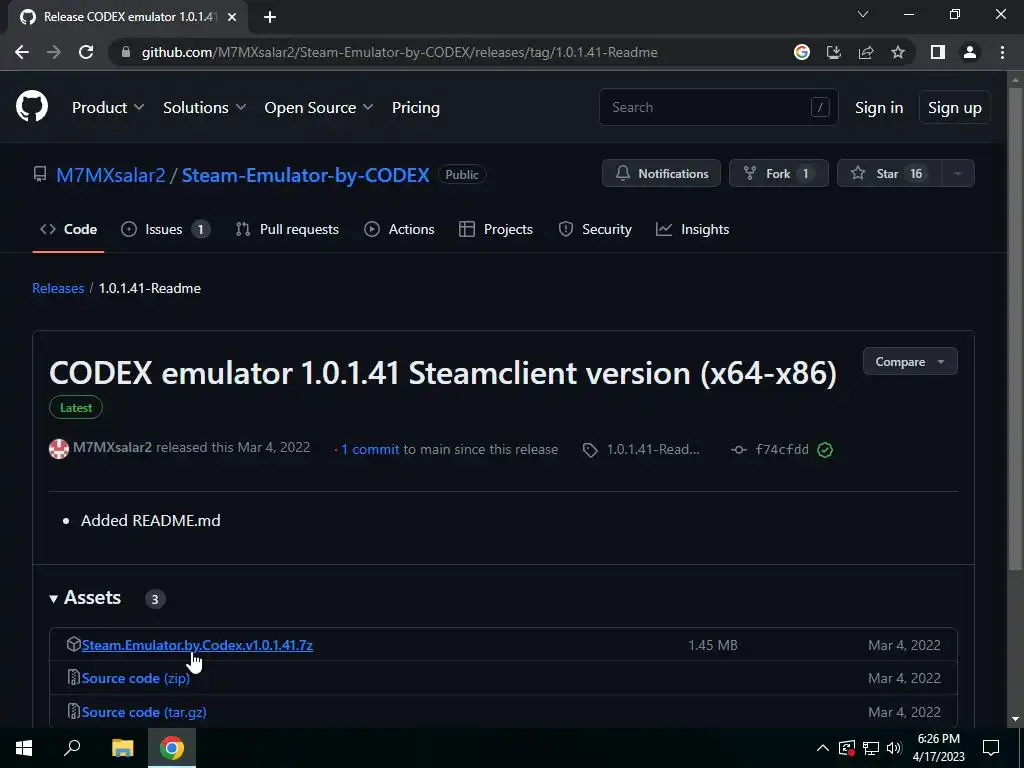Open a new browser tab
Viewport: 1024px width, 768px height.
pyautogui.click(x=270, y=17)
